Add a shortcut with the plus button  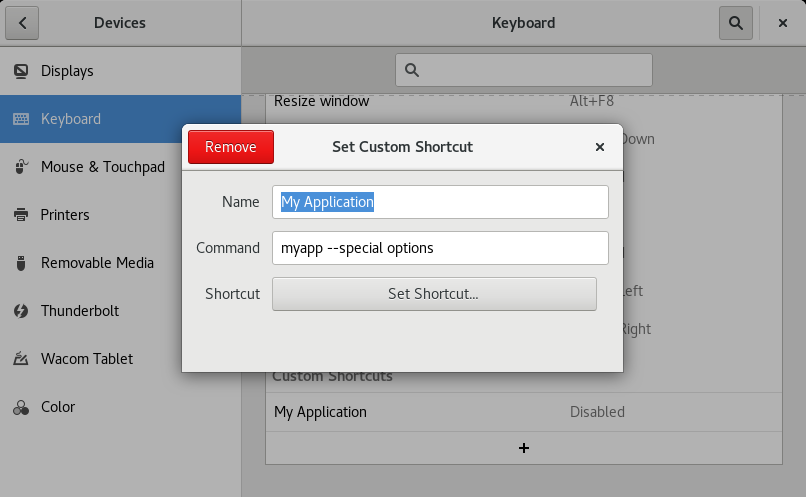523,448
